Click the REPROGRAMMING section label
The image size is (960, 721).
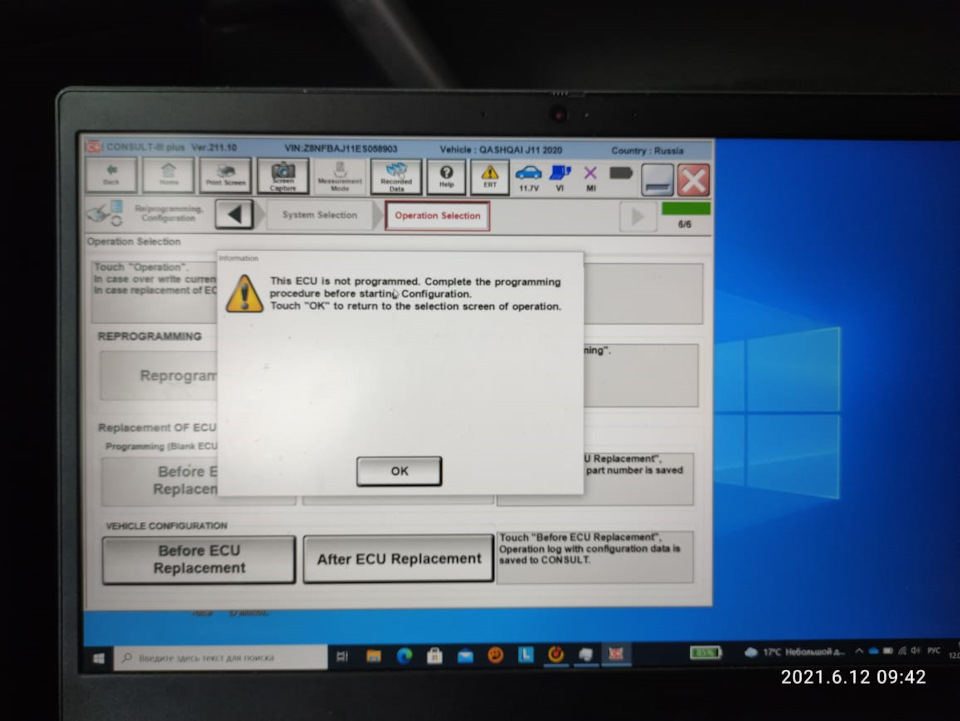point(149,337)
